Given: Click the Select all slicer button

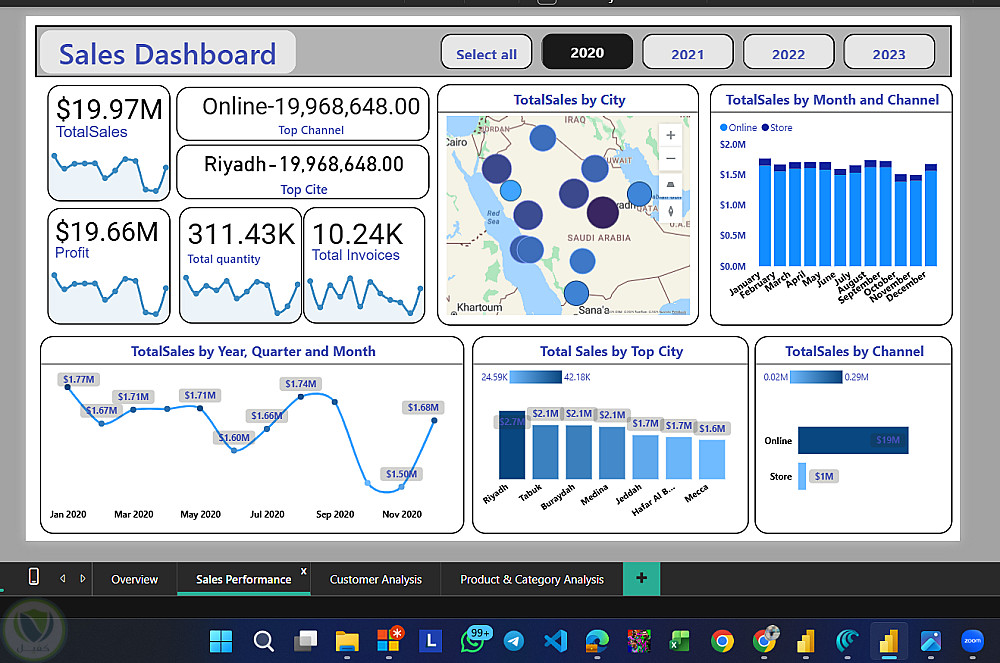Looking at the screenshot, I should click(487, 52).
